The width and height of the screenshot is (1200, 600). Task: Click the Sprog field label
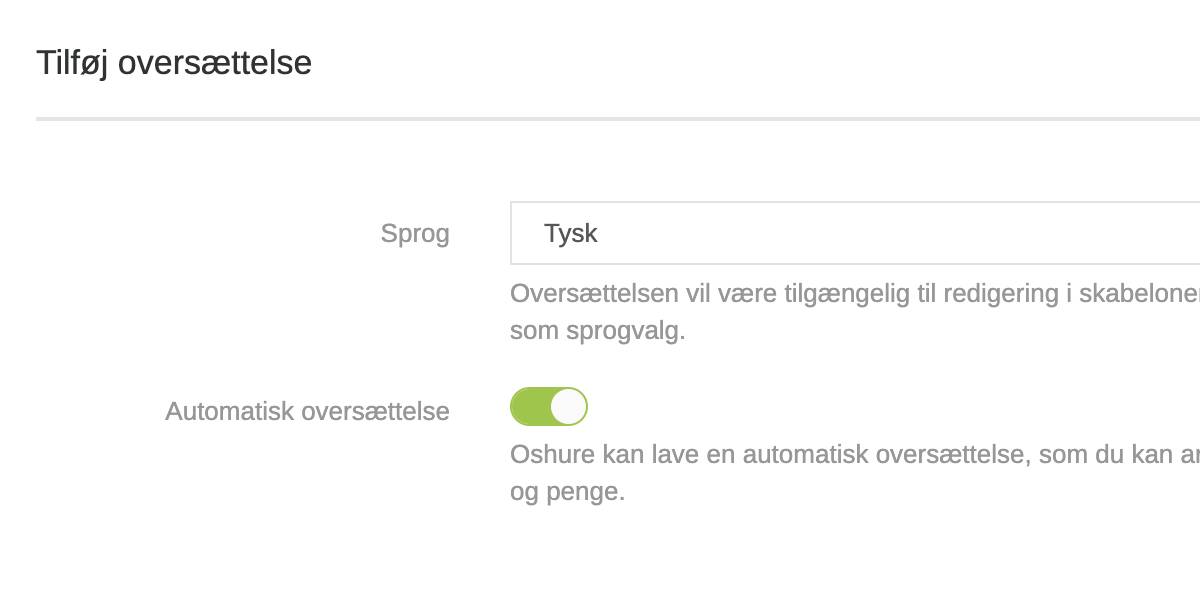tap(415, 234)
